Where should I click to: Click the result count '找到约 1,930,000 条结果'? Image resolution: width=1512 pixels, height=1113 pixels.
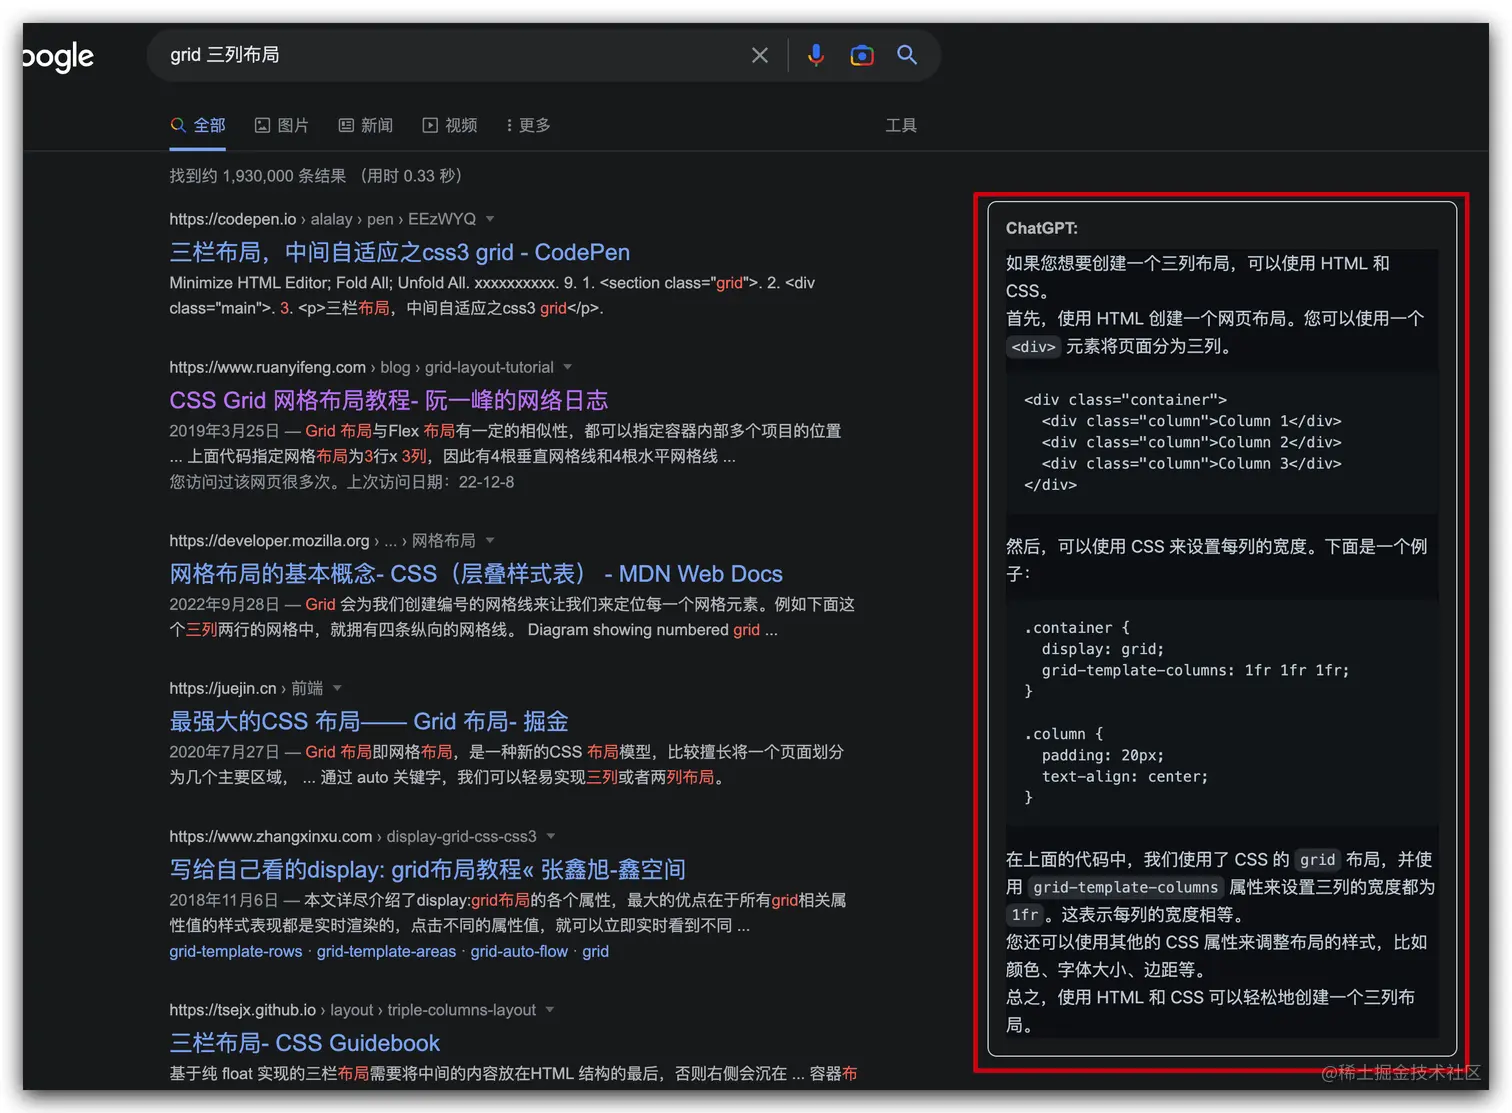258,176
